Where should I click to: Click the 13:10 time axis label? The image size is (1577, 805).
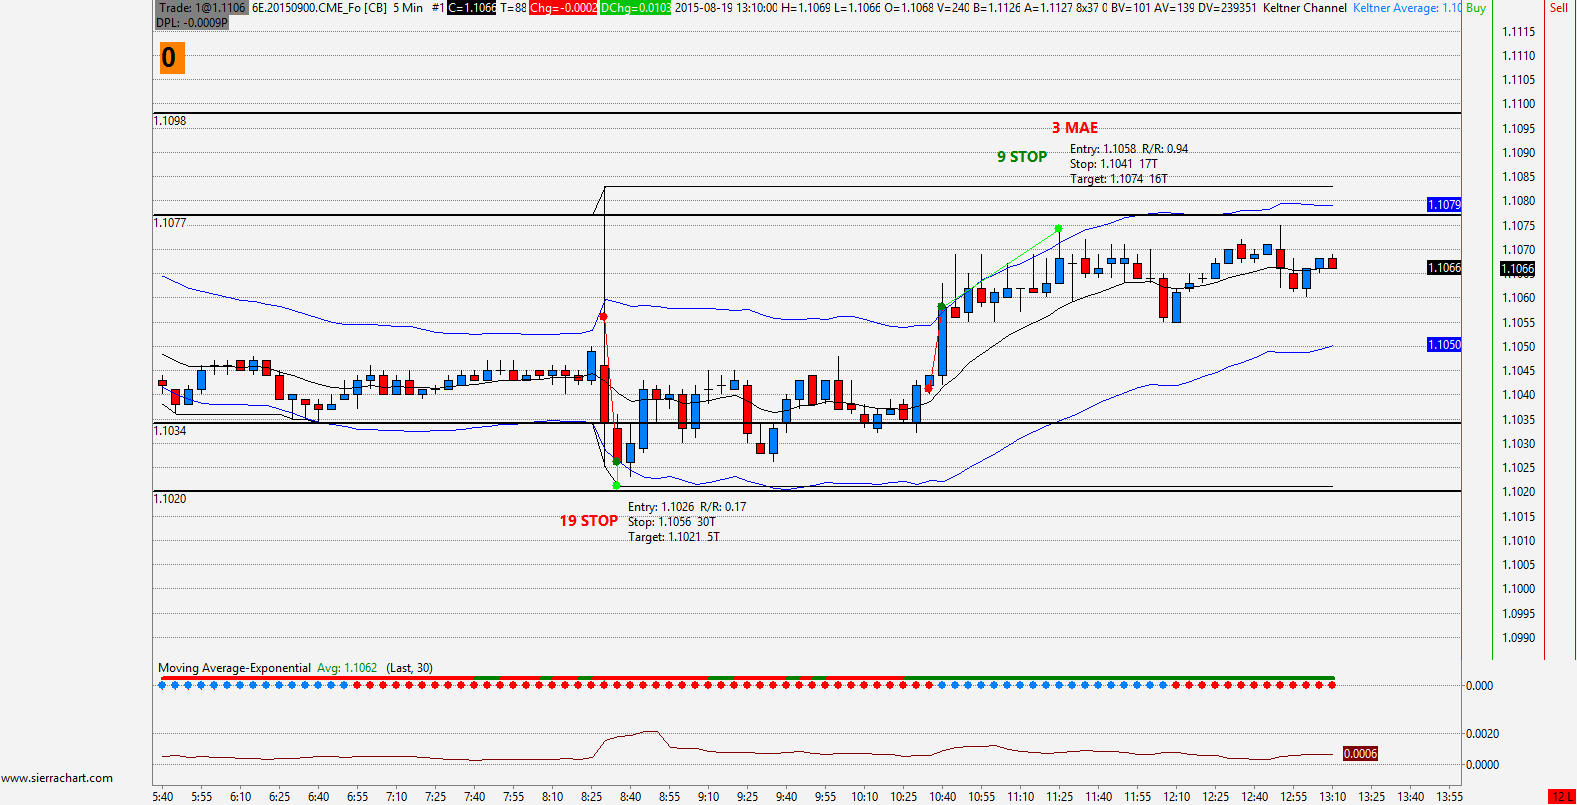pos(1333,797)
